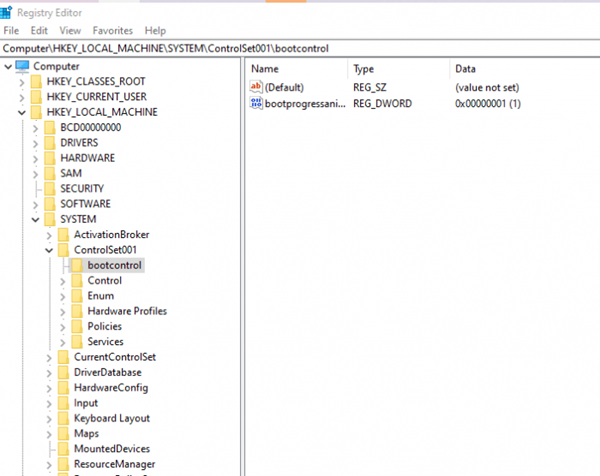Image resolution: width=600 pixels, height=476 pixels.
Task: Collapse the Computer root node
Action: [8, 67]
